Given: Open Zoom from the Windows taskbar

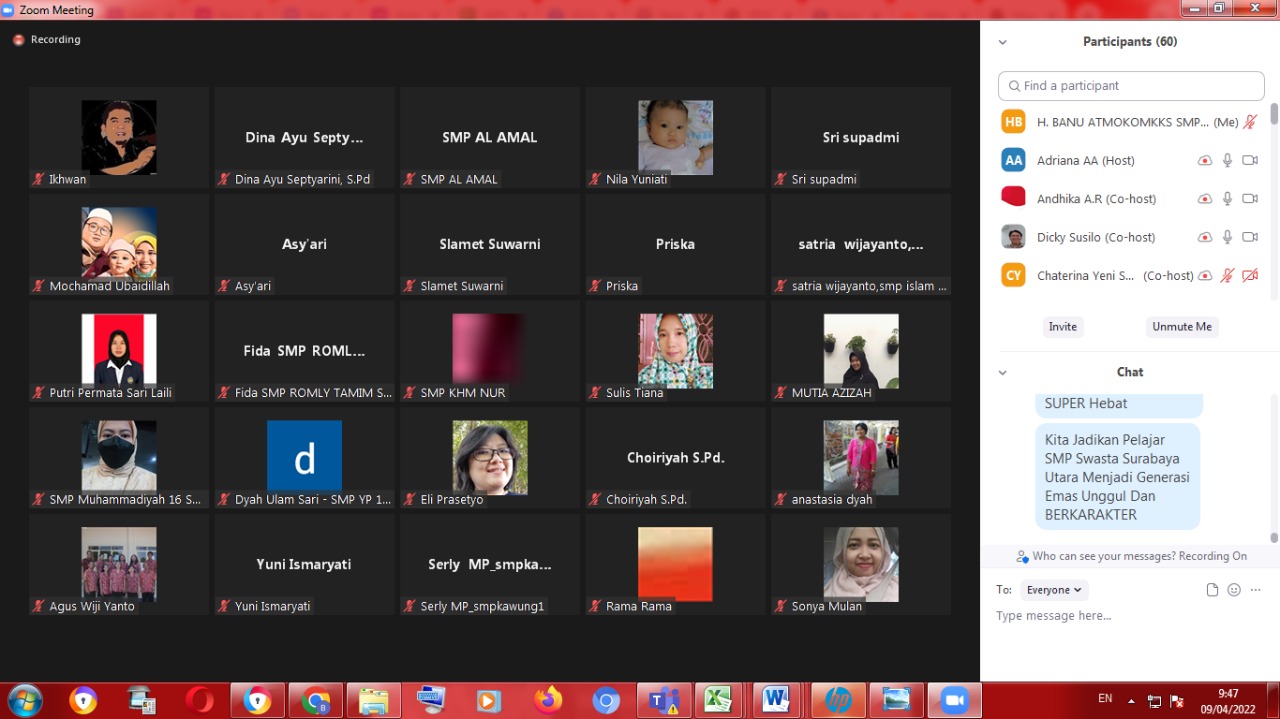Looking at the screenshot, I should (x=954, y=700).
